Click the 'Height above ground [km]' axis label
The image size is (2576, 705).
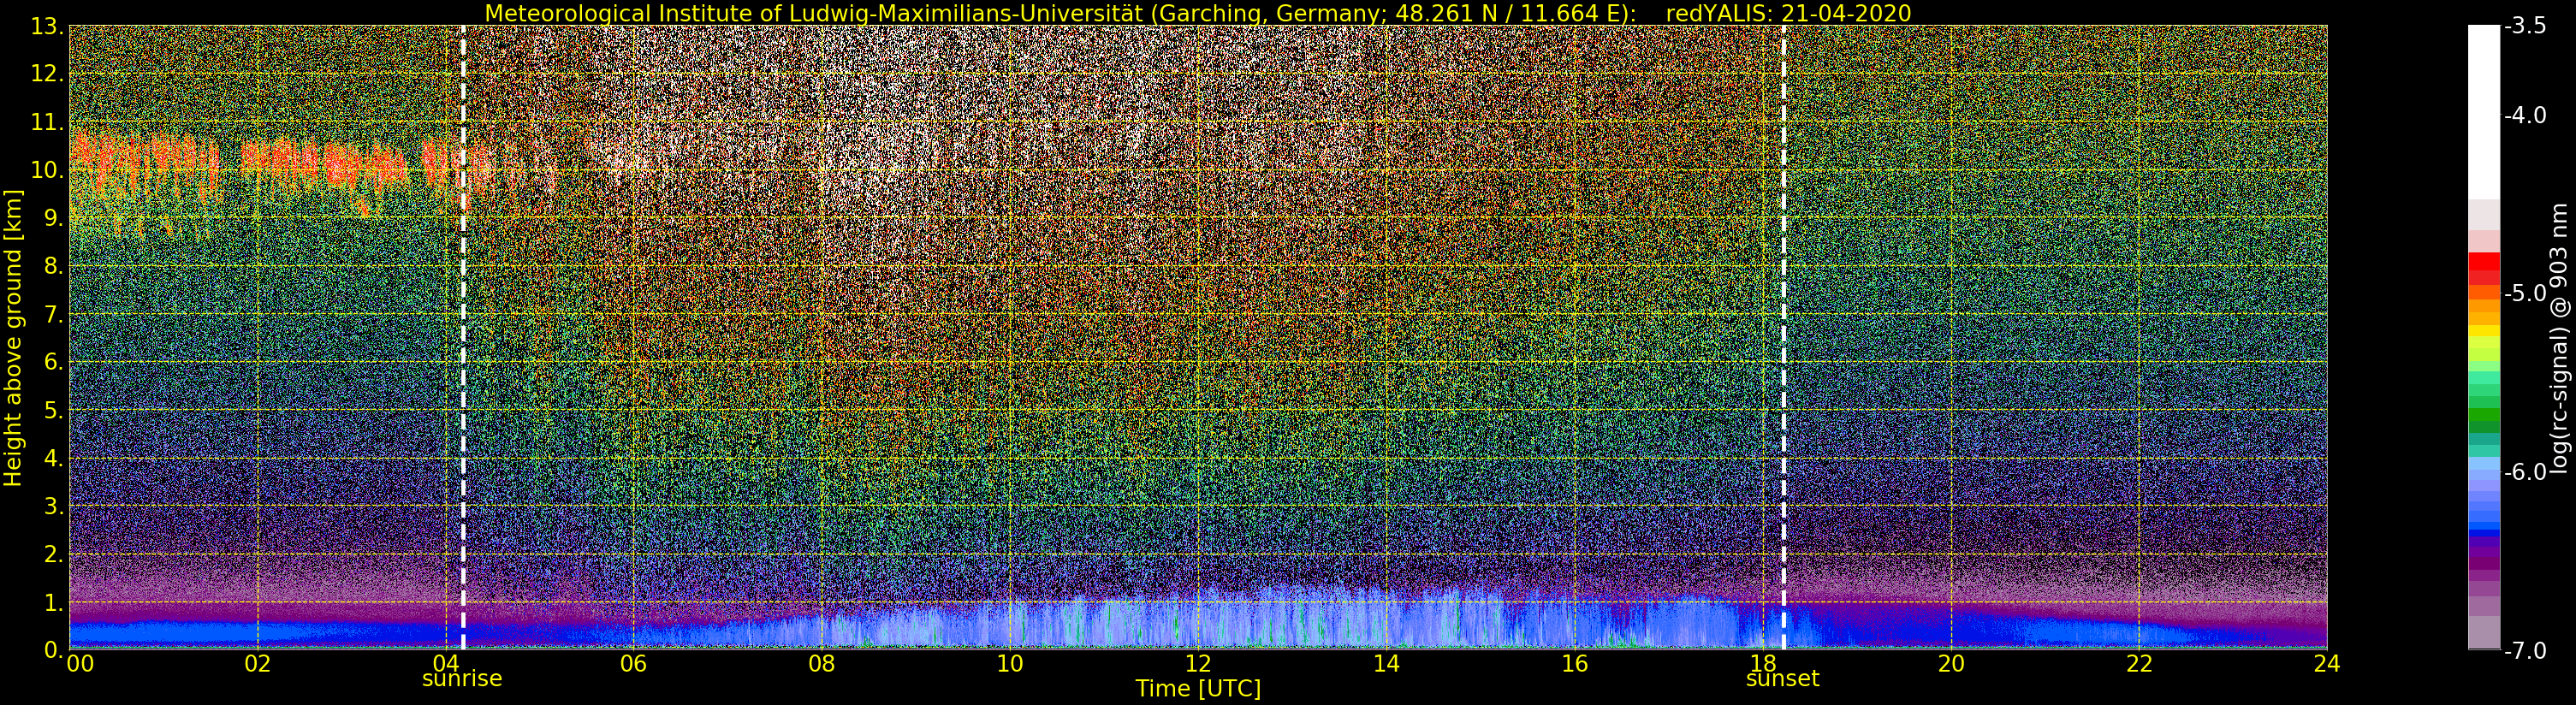coord(13,338)
